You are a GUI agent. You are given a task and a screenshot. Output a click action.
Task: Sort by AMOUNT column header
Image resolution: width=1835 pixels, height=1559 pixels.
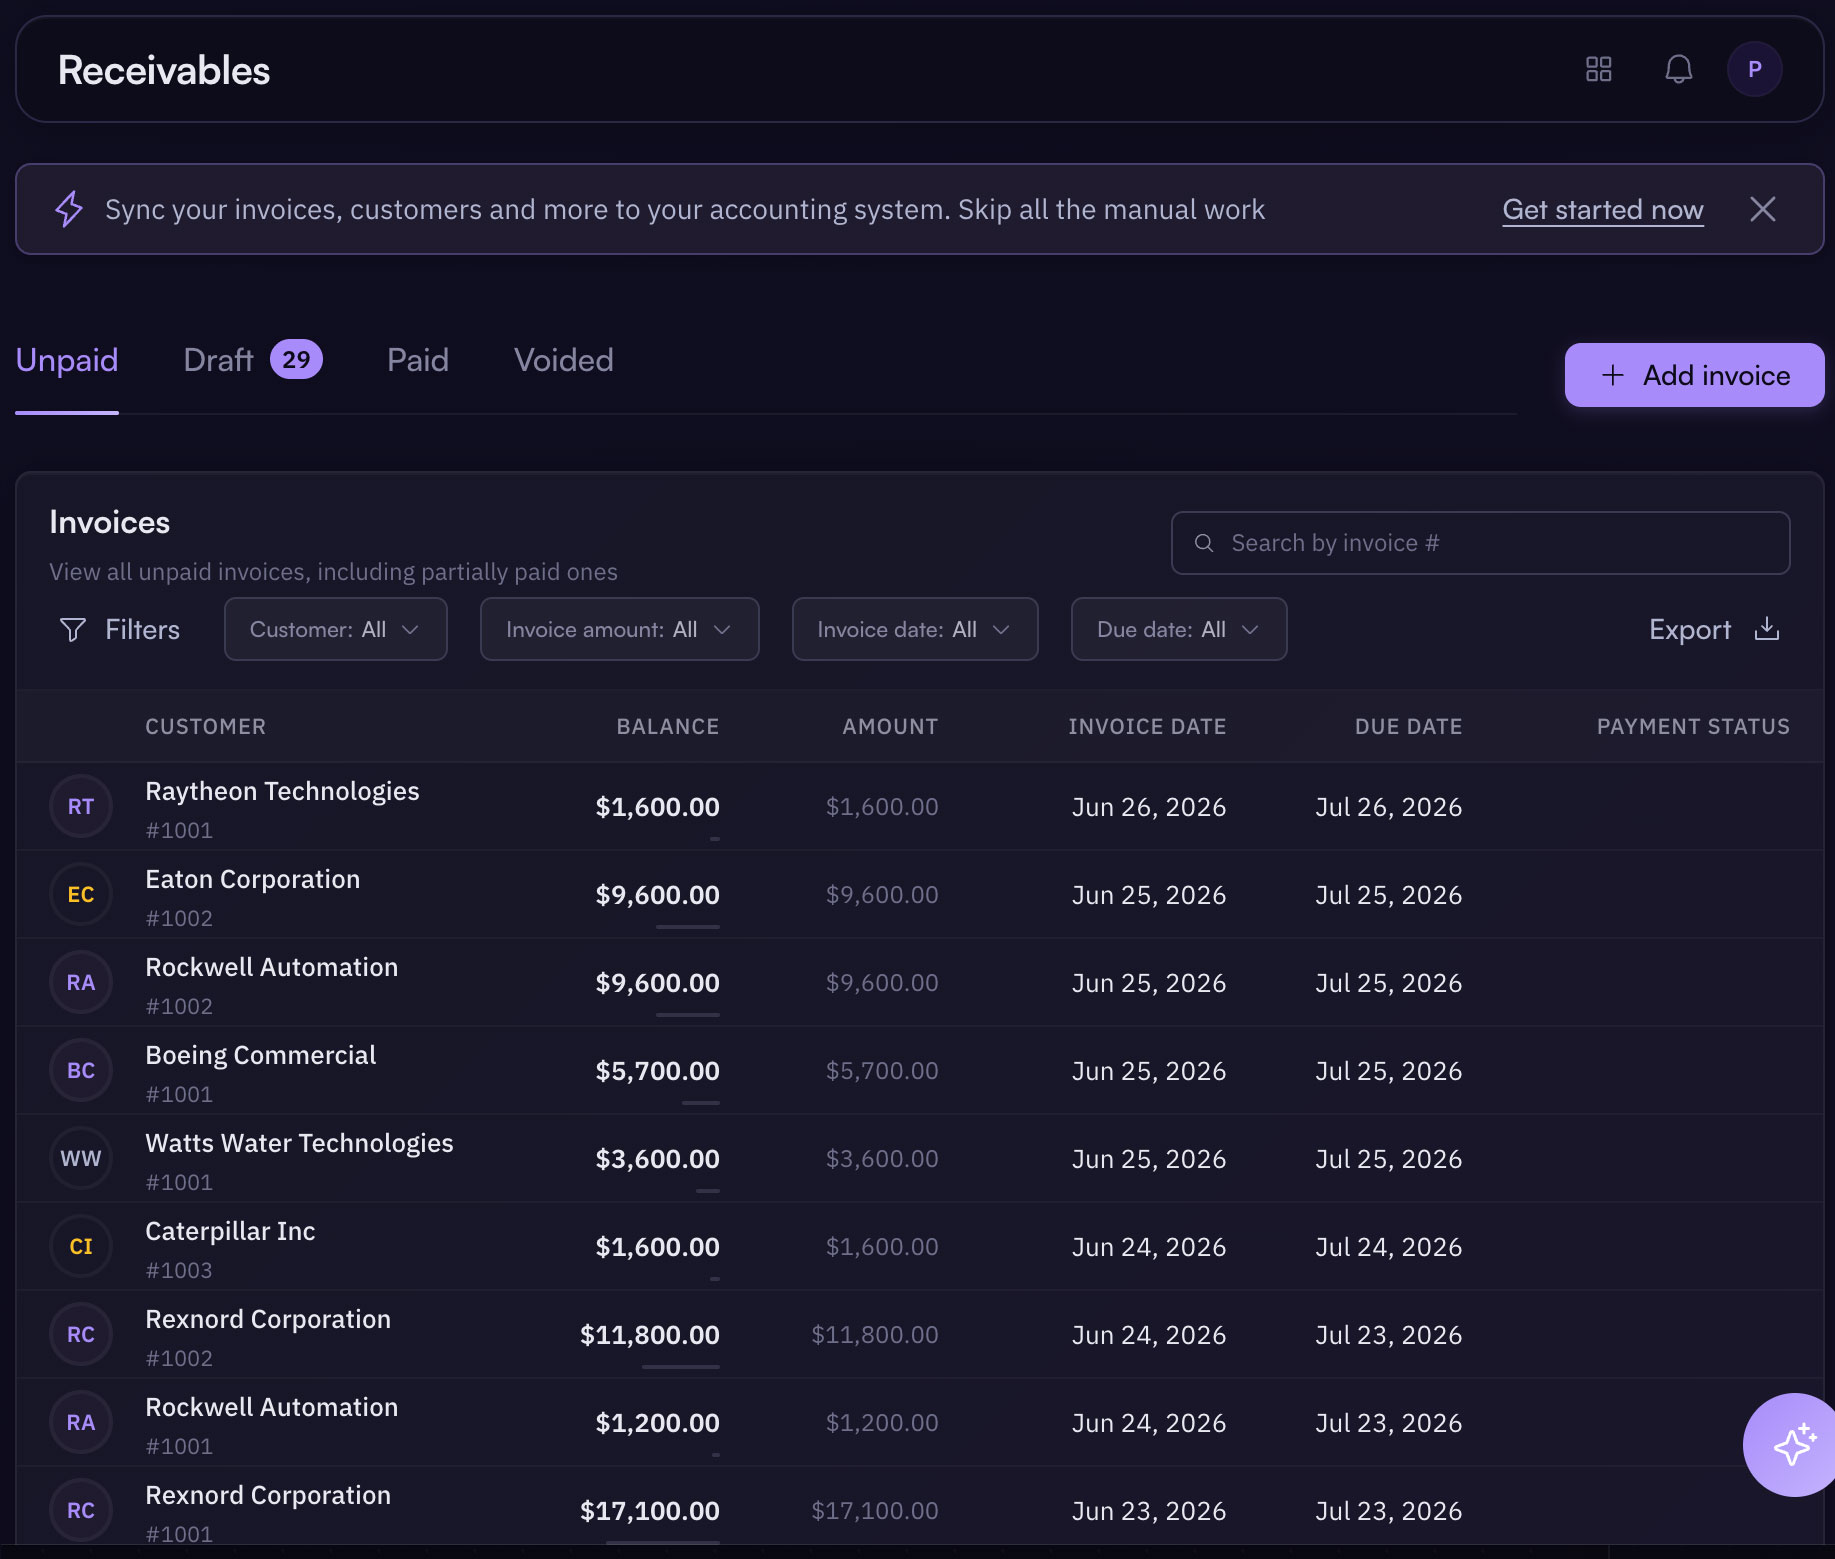point(890,727)
